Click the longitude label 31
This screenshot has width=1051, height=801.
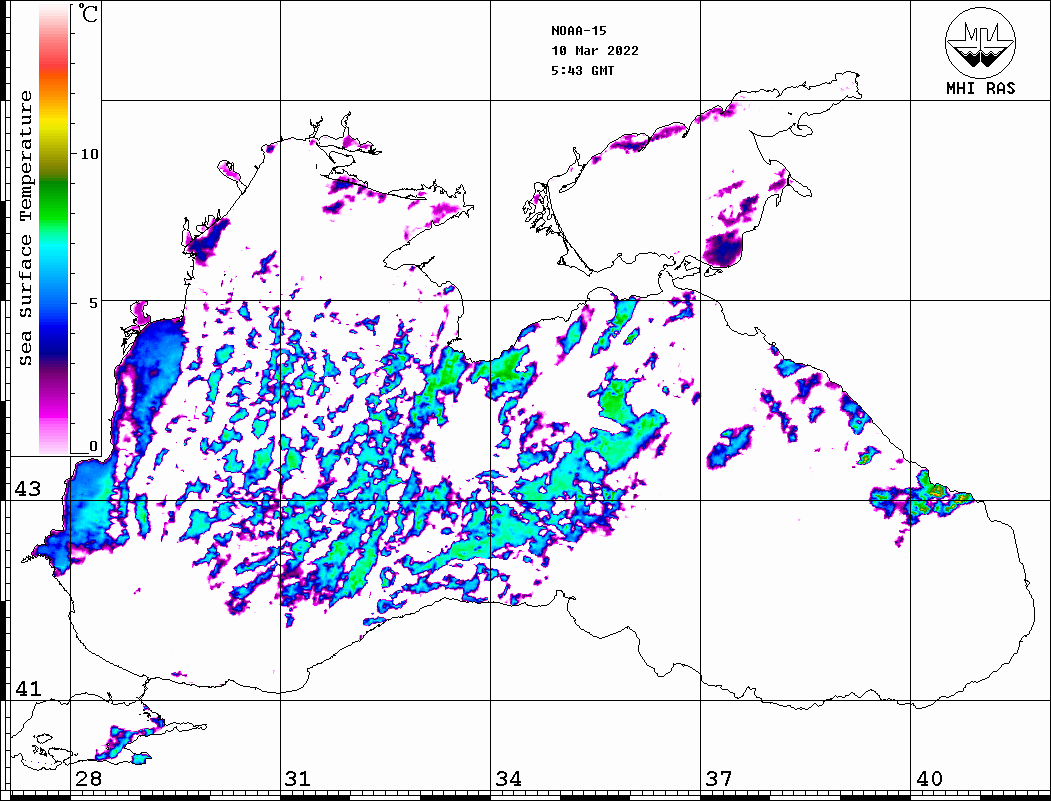coord(297,779)
